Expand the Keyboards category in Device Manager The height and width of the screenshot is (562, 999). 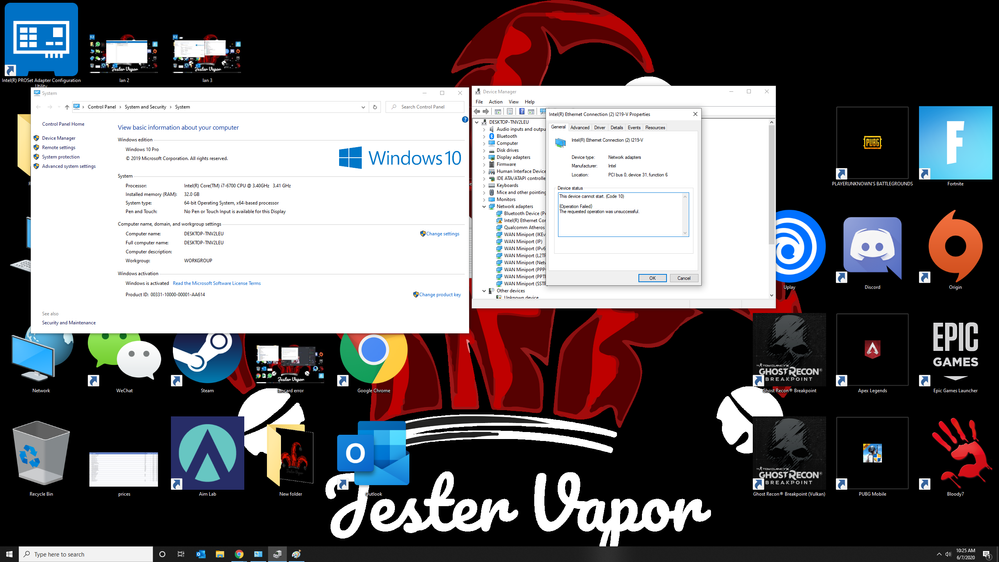(484, 185)
